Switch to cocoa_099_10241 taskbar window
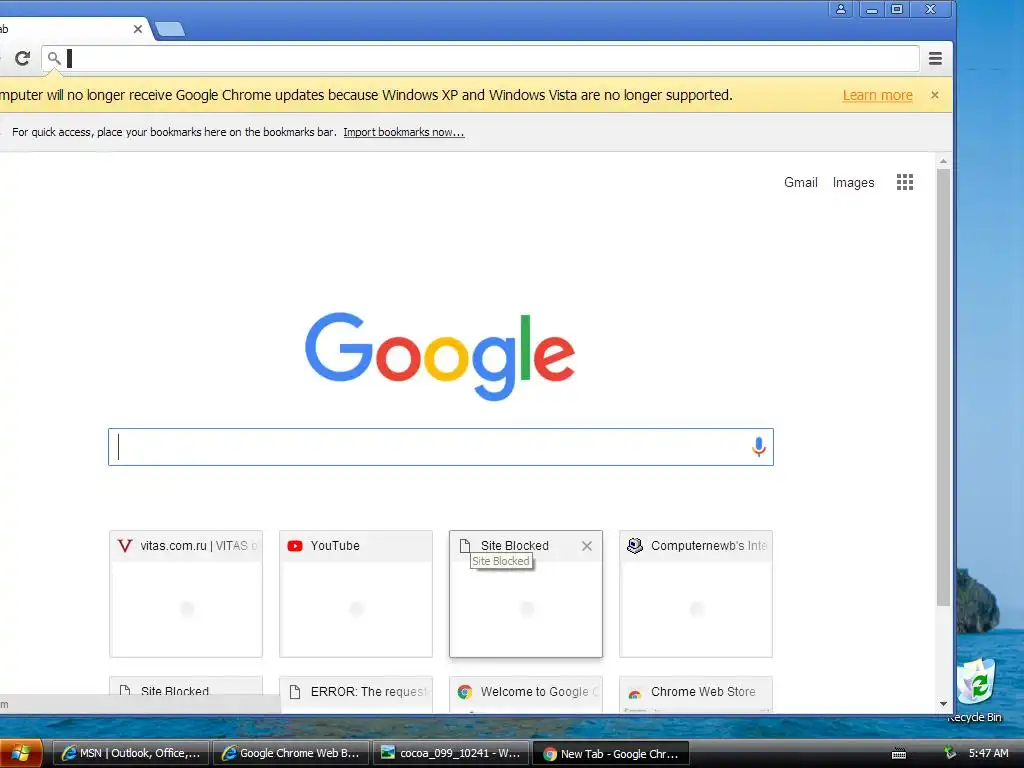This screenshot has width=1024, height=768. pyautogui.click(x=452, y=754)
